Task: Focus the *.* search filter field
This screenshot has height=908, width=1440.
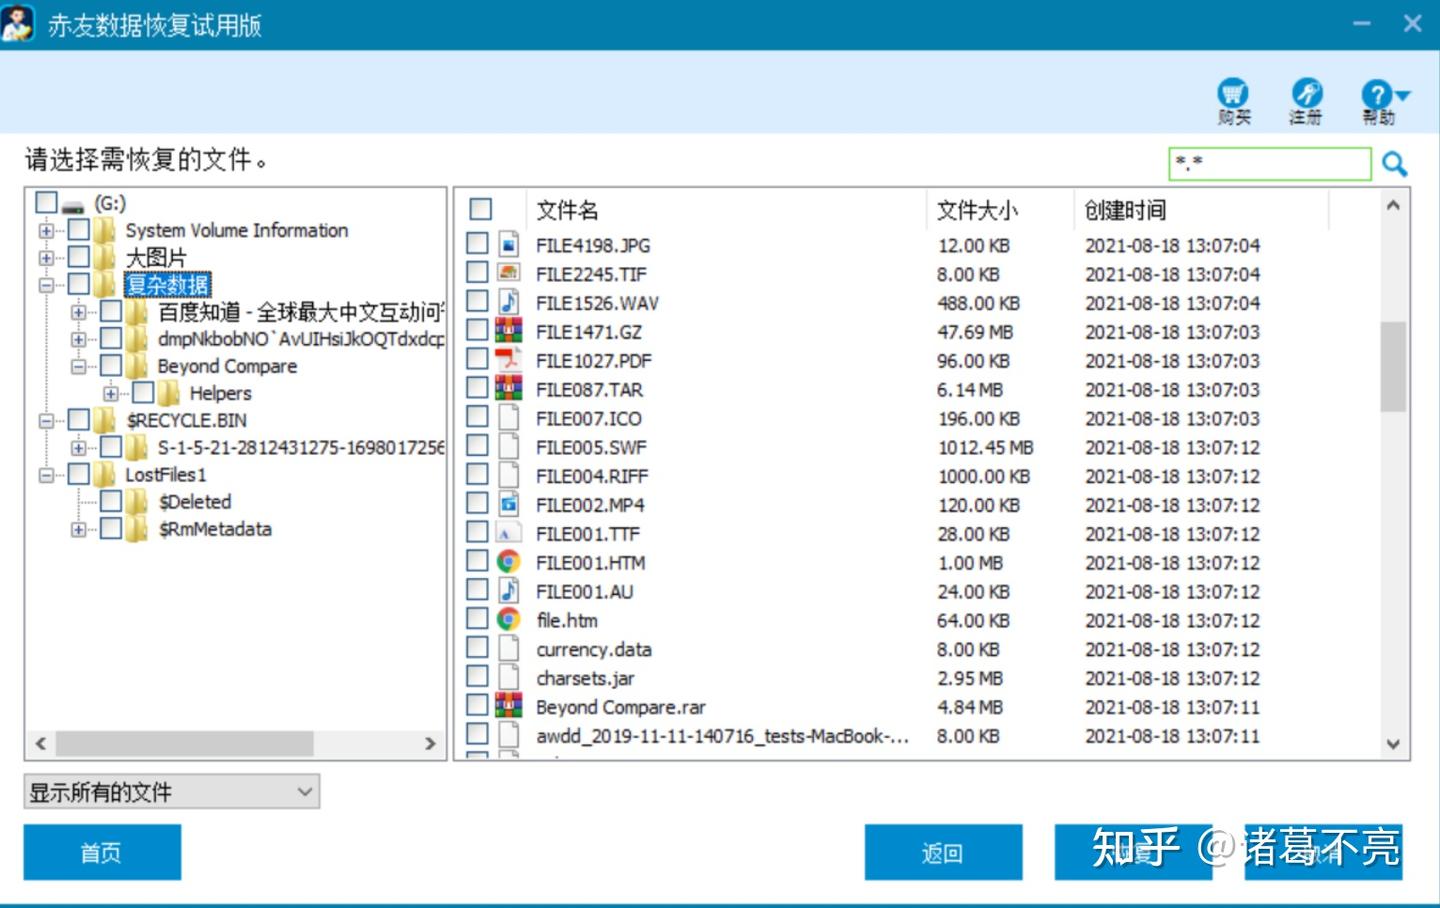Action: tap(1269, 163)
